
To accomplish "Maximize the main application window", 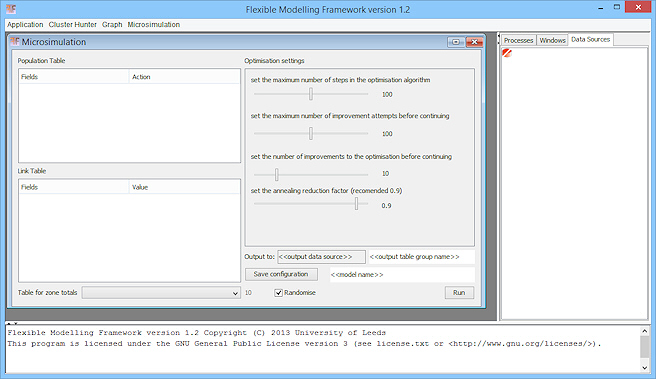I will (617, 7).
